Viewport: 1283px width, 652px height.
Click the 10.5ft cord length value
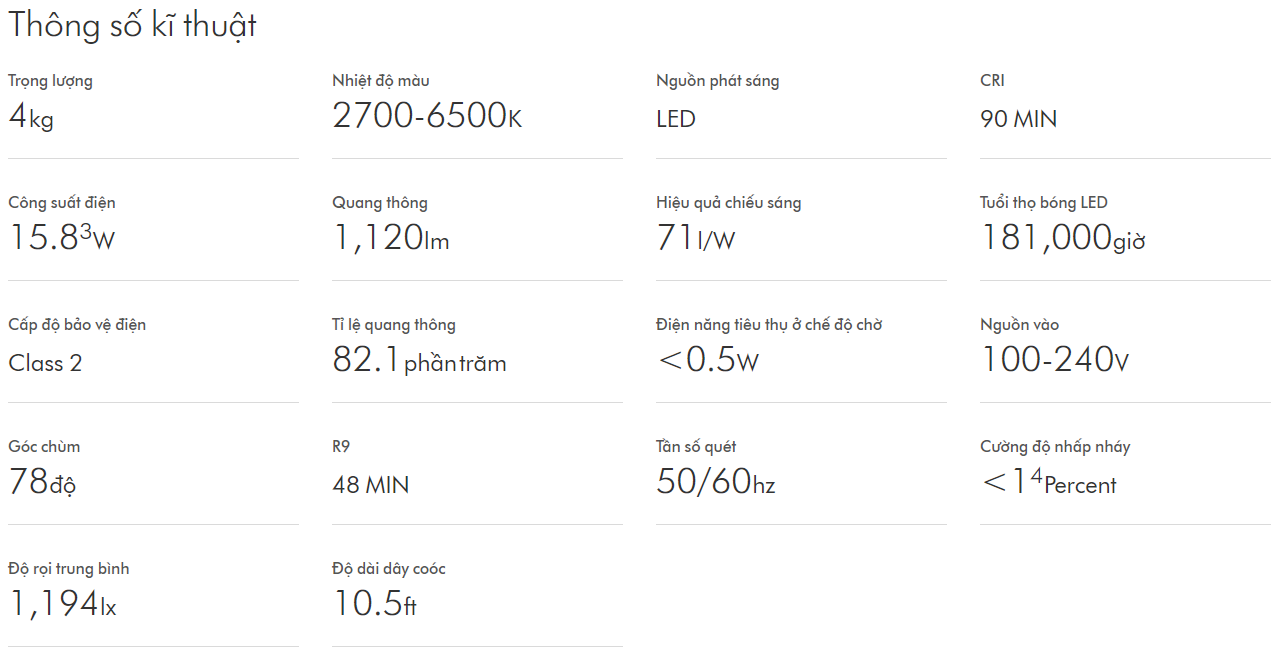(x=374, y=605)
